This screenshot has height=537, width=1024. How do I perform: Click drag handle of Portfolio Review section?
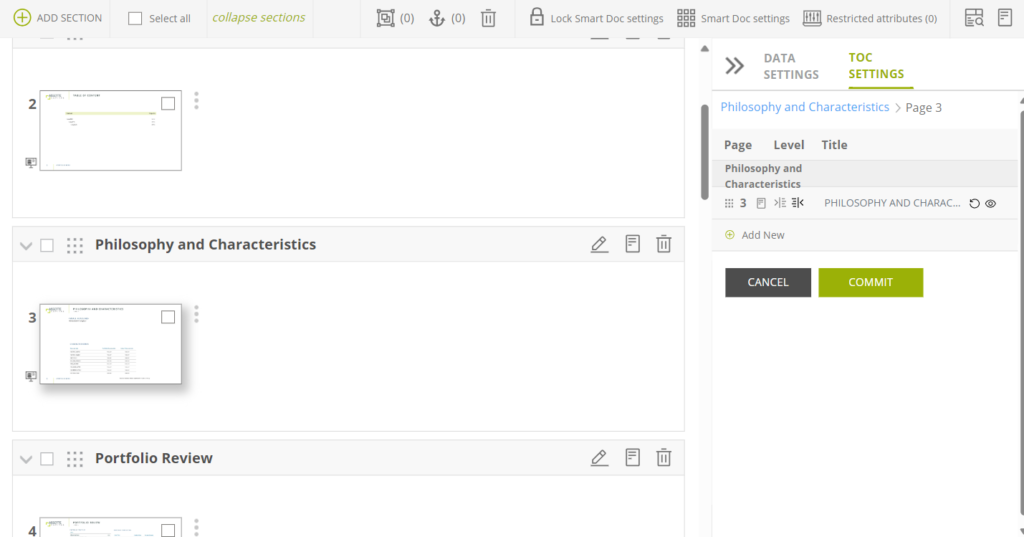point(74,459)
